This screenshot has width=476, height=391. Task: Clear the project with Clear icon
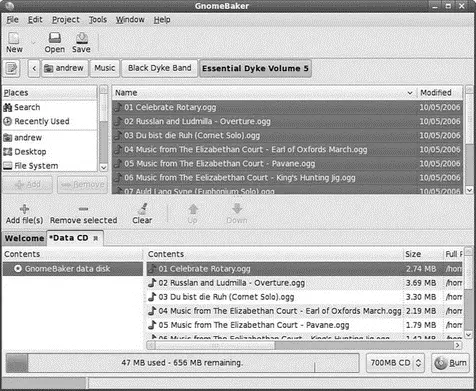[142, 214]
